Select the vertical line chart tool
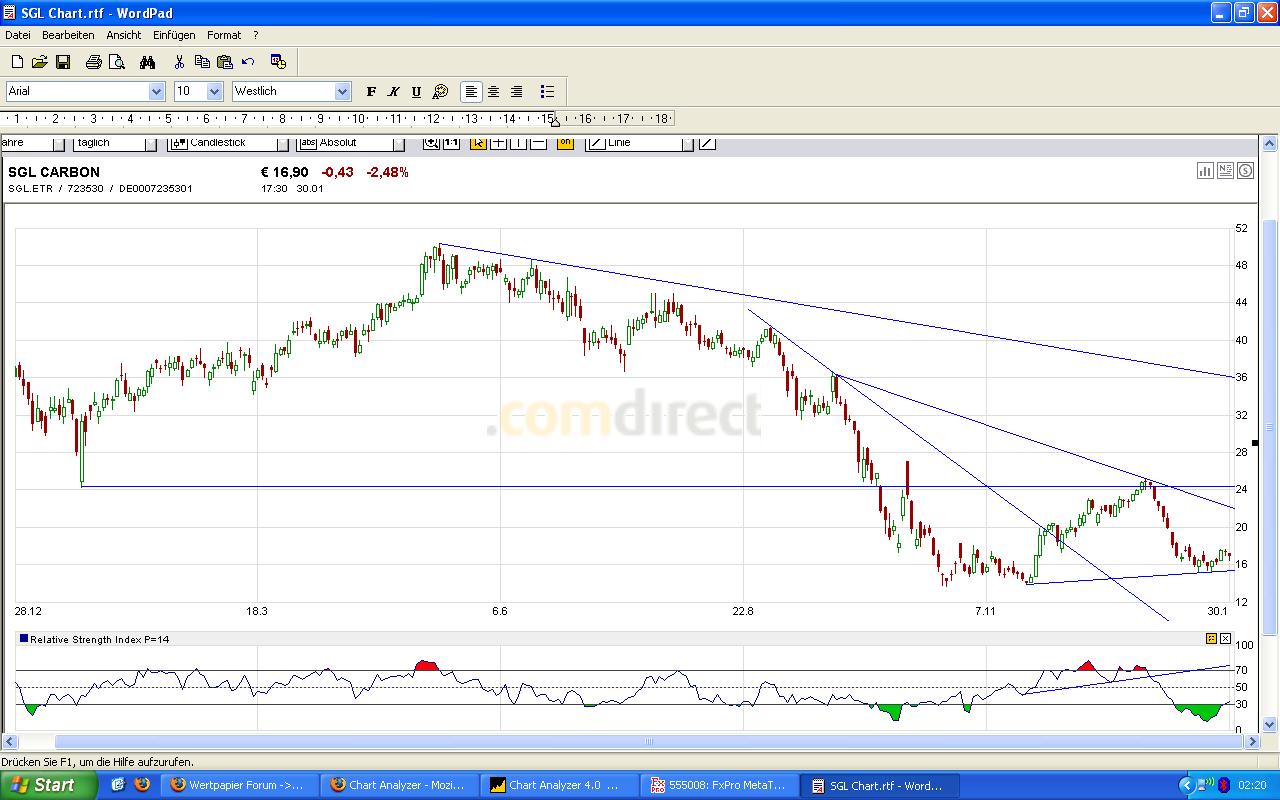 (518, 143)
